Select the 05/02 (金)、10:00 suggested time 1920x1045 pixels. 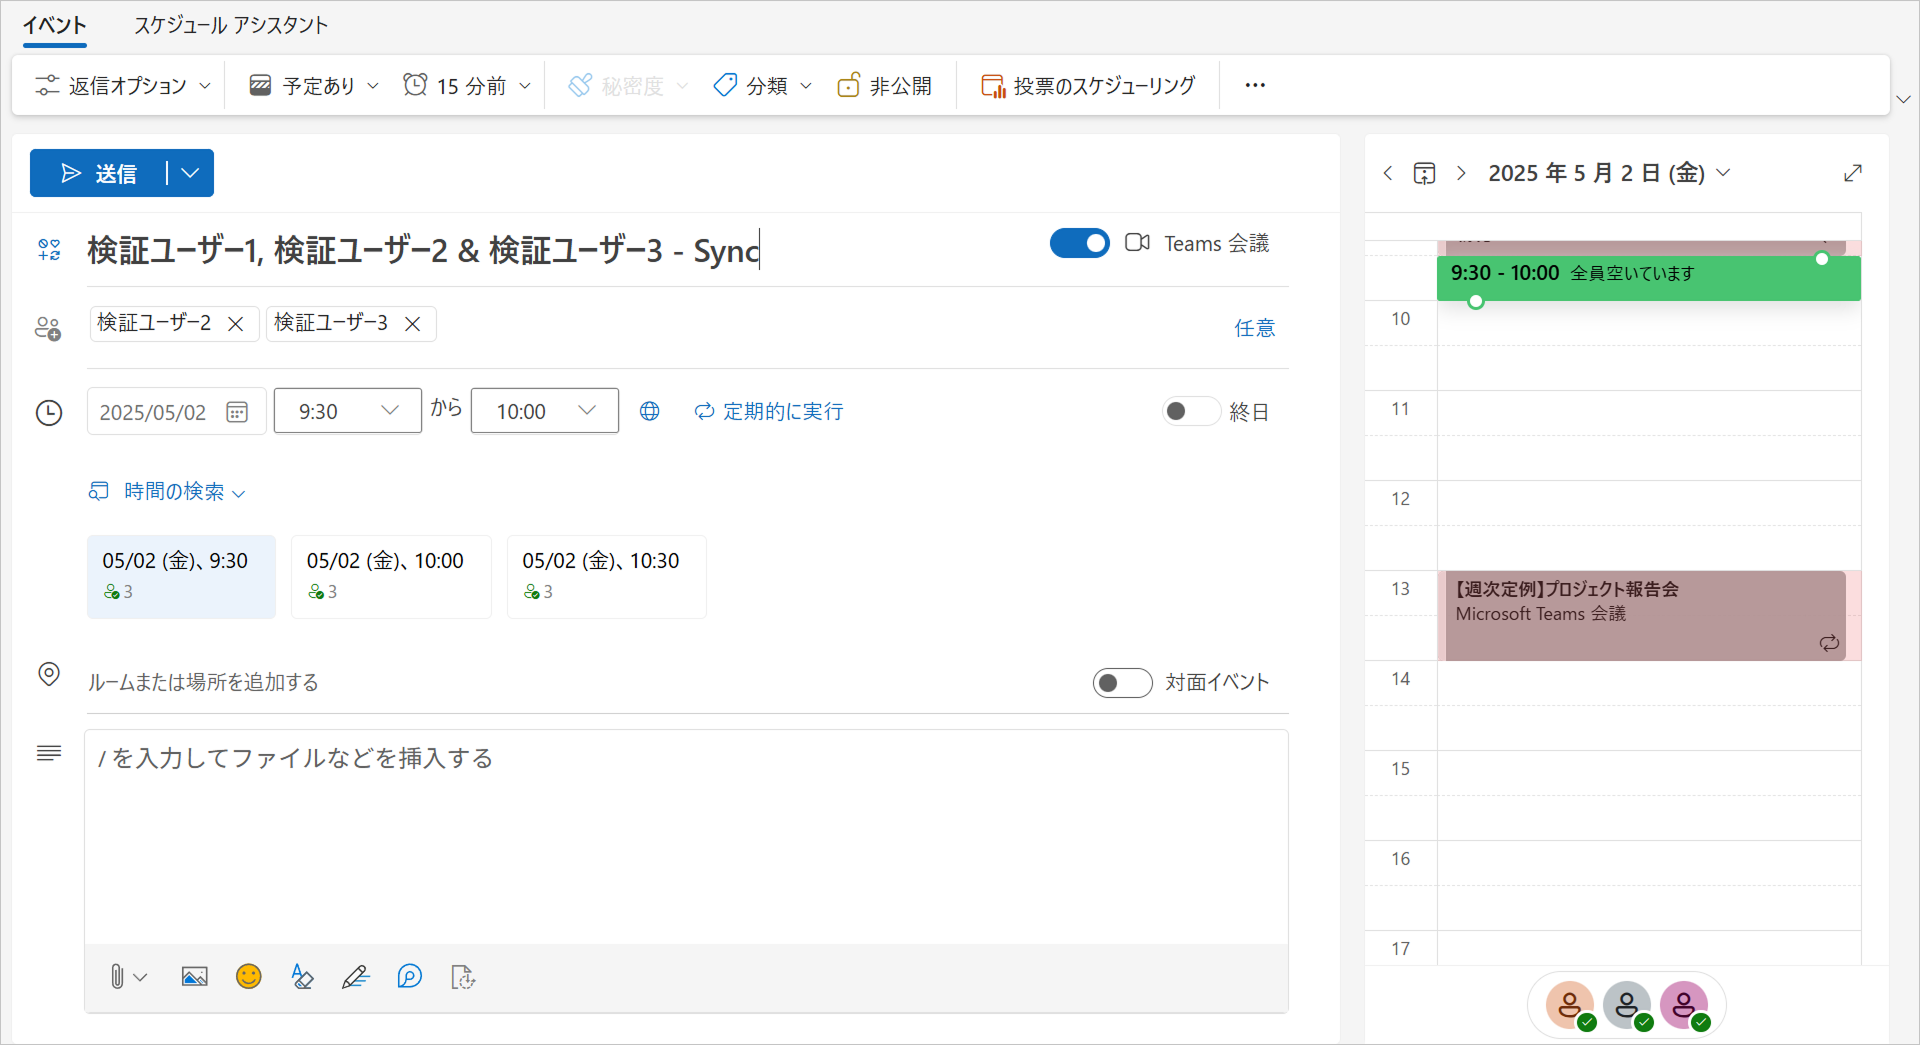click(x=390, y=576)
